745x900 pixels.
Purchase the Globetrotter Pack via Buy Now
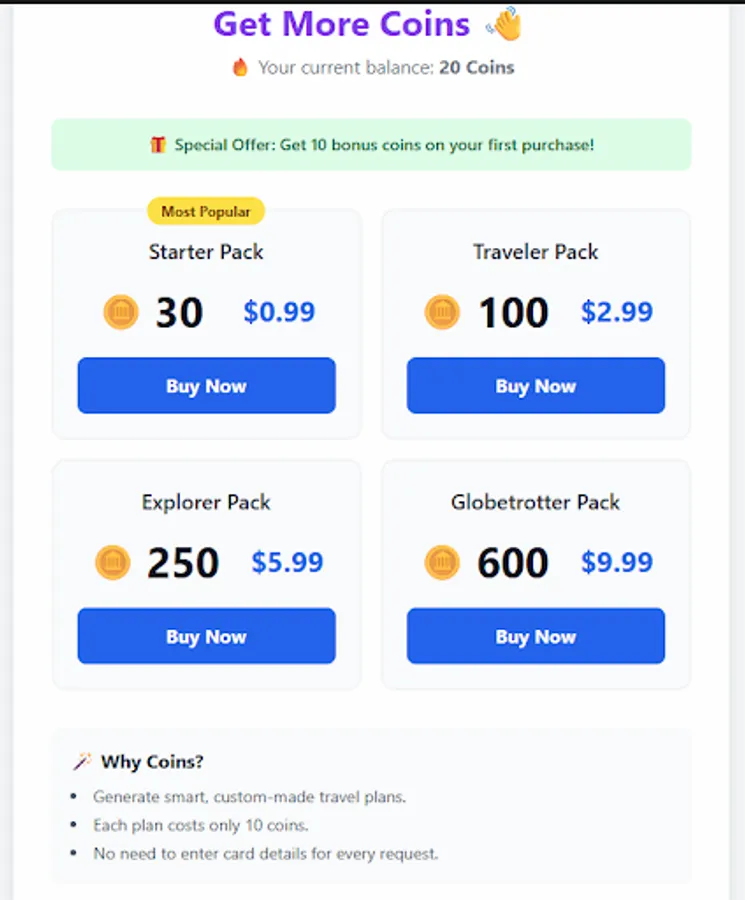point(535,636)
